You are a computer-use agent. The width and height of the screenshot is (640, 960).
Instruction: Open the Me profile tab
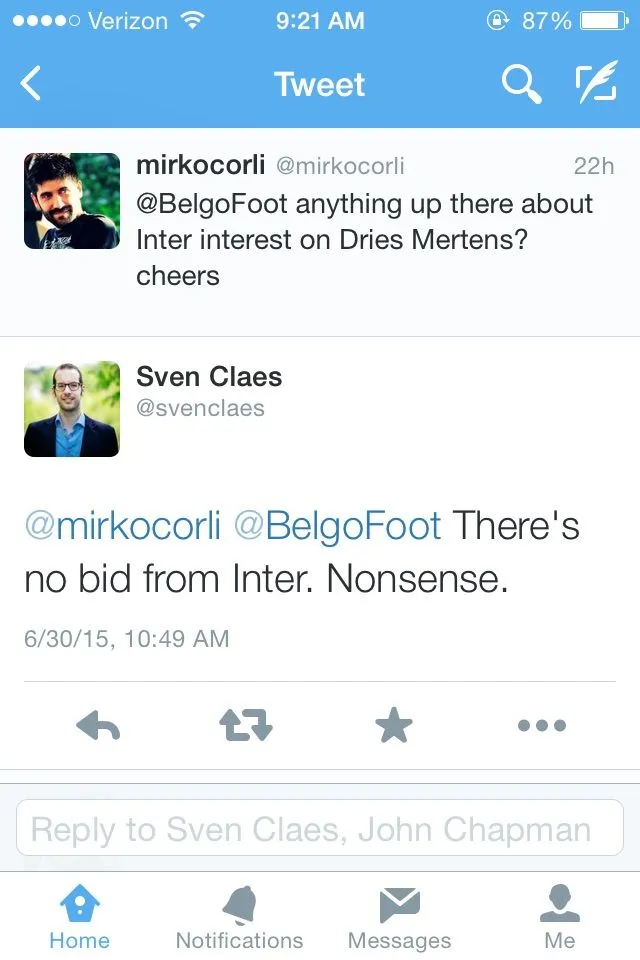(559, 918)
